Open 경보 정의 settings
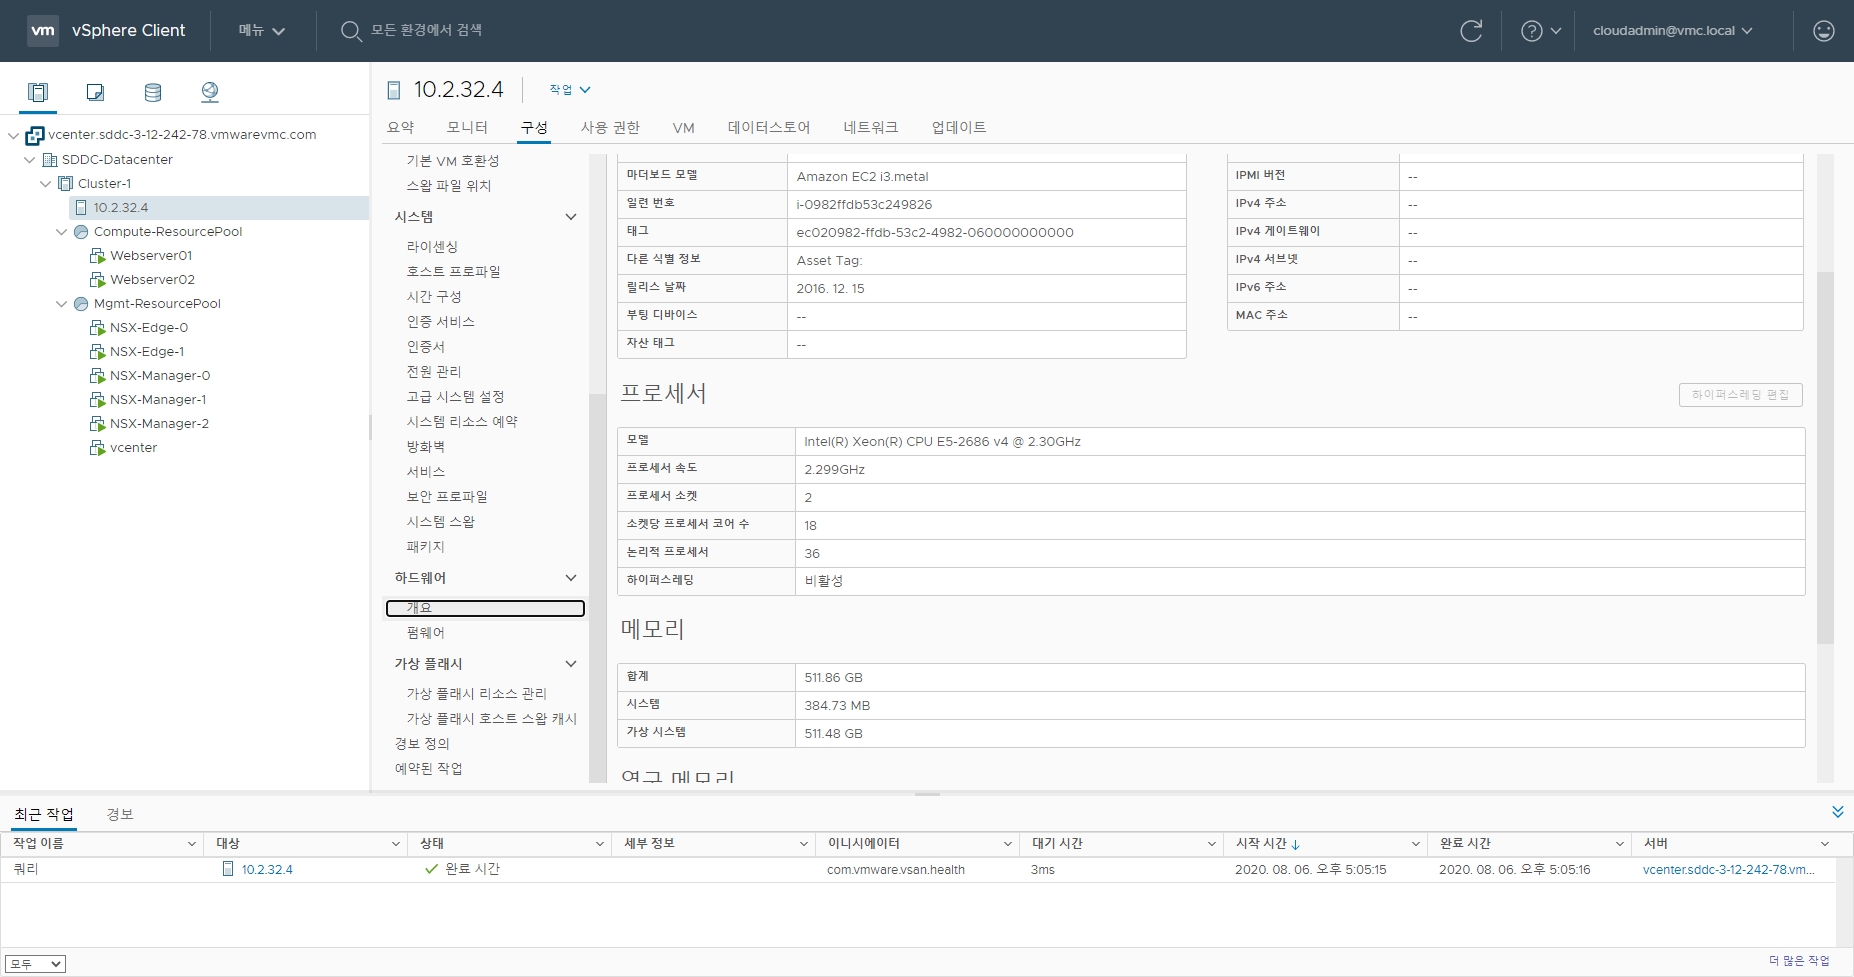The image size is (1854, 977). click(x=422, y=744)
